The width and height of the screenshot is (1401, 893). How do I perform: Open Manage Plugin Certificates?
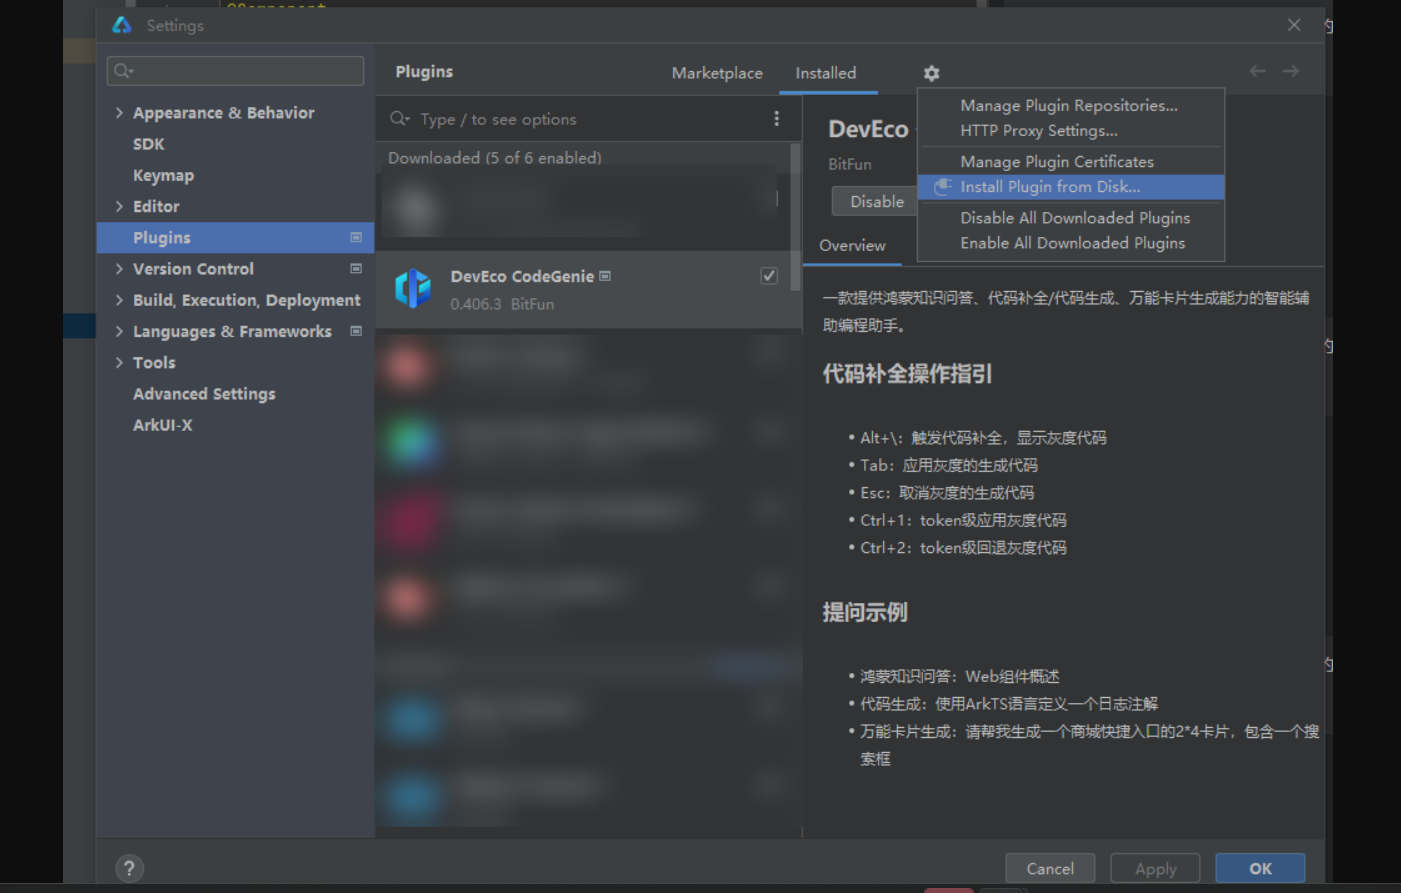pos(1071,161)
